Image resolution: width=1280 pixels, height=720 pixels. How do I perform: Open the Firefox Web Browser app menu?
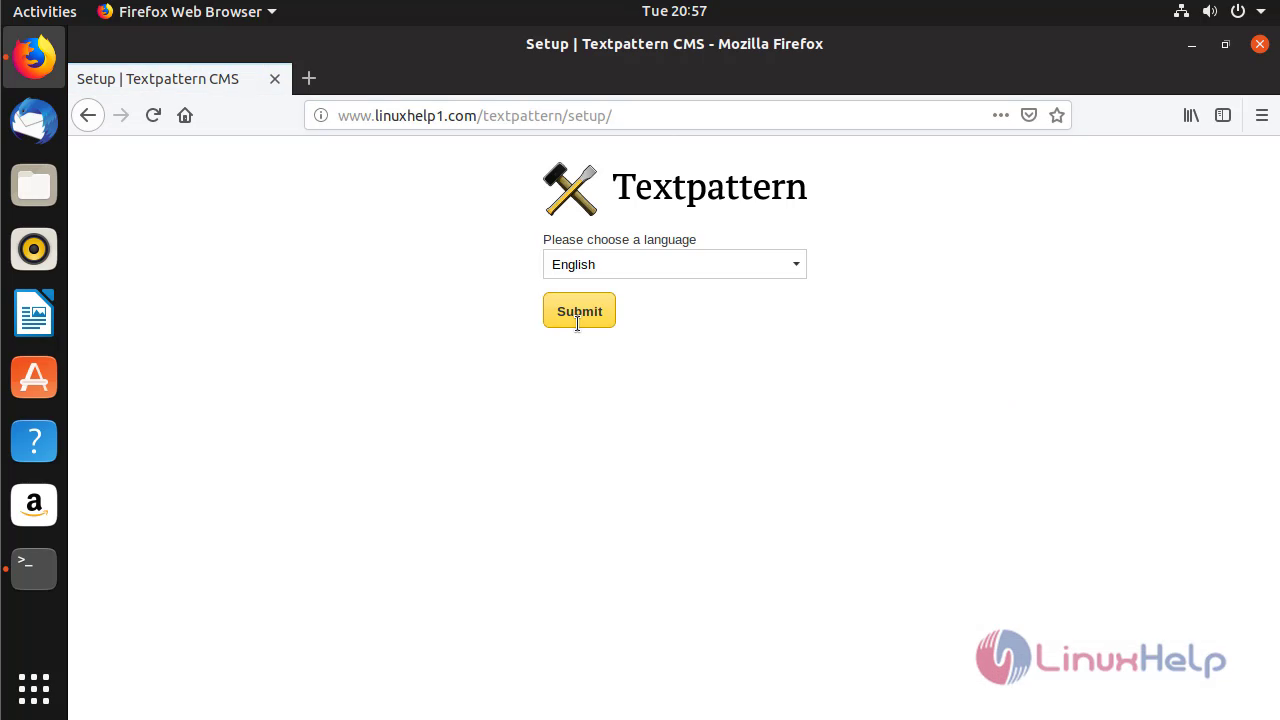[x=187, y=11]
